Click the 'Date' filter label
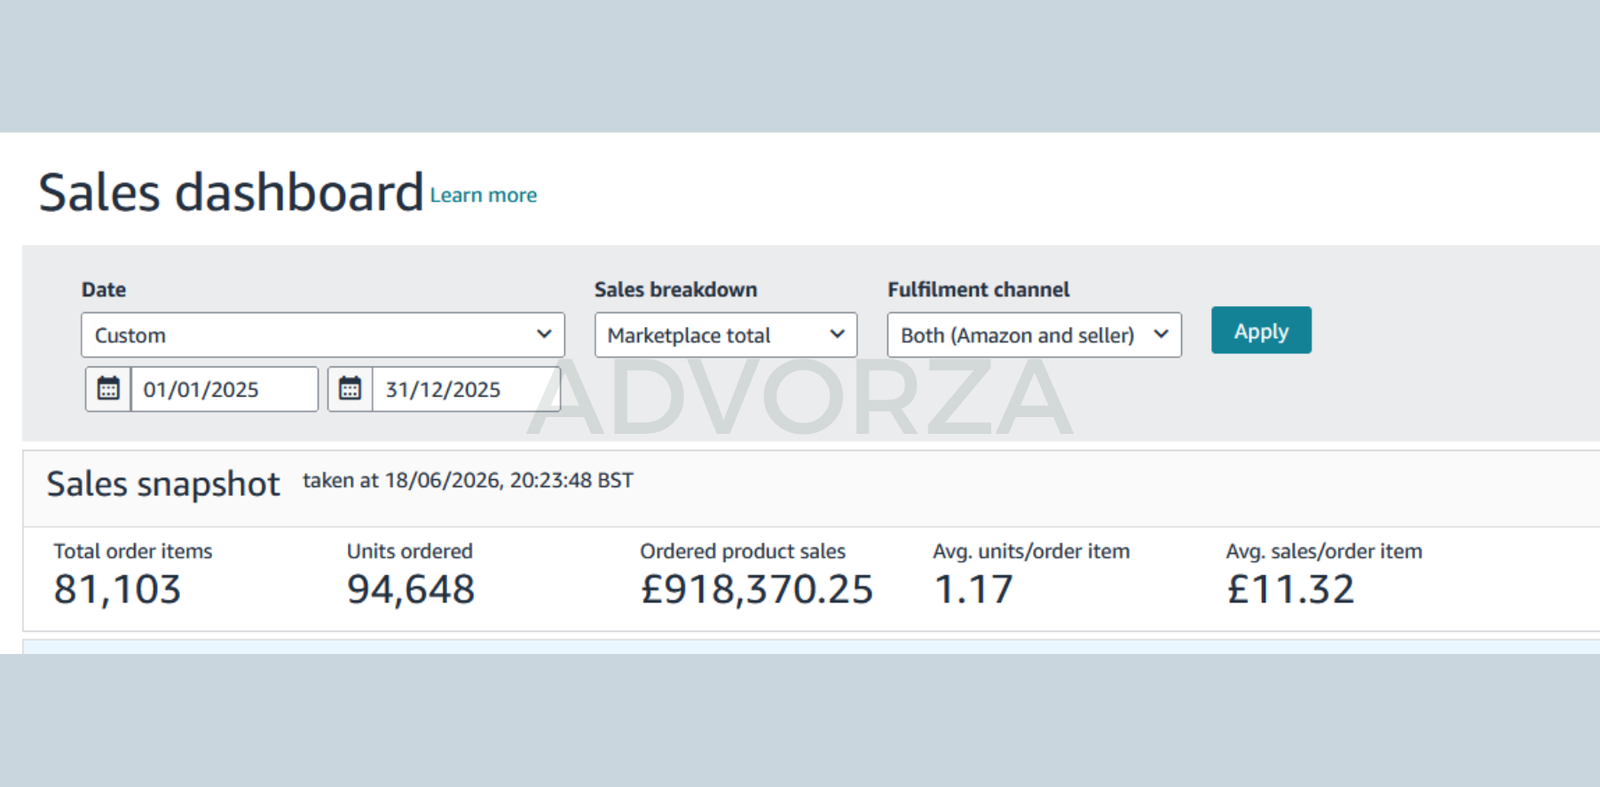This screenshot has height=787, width=1600. [104, 289]
